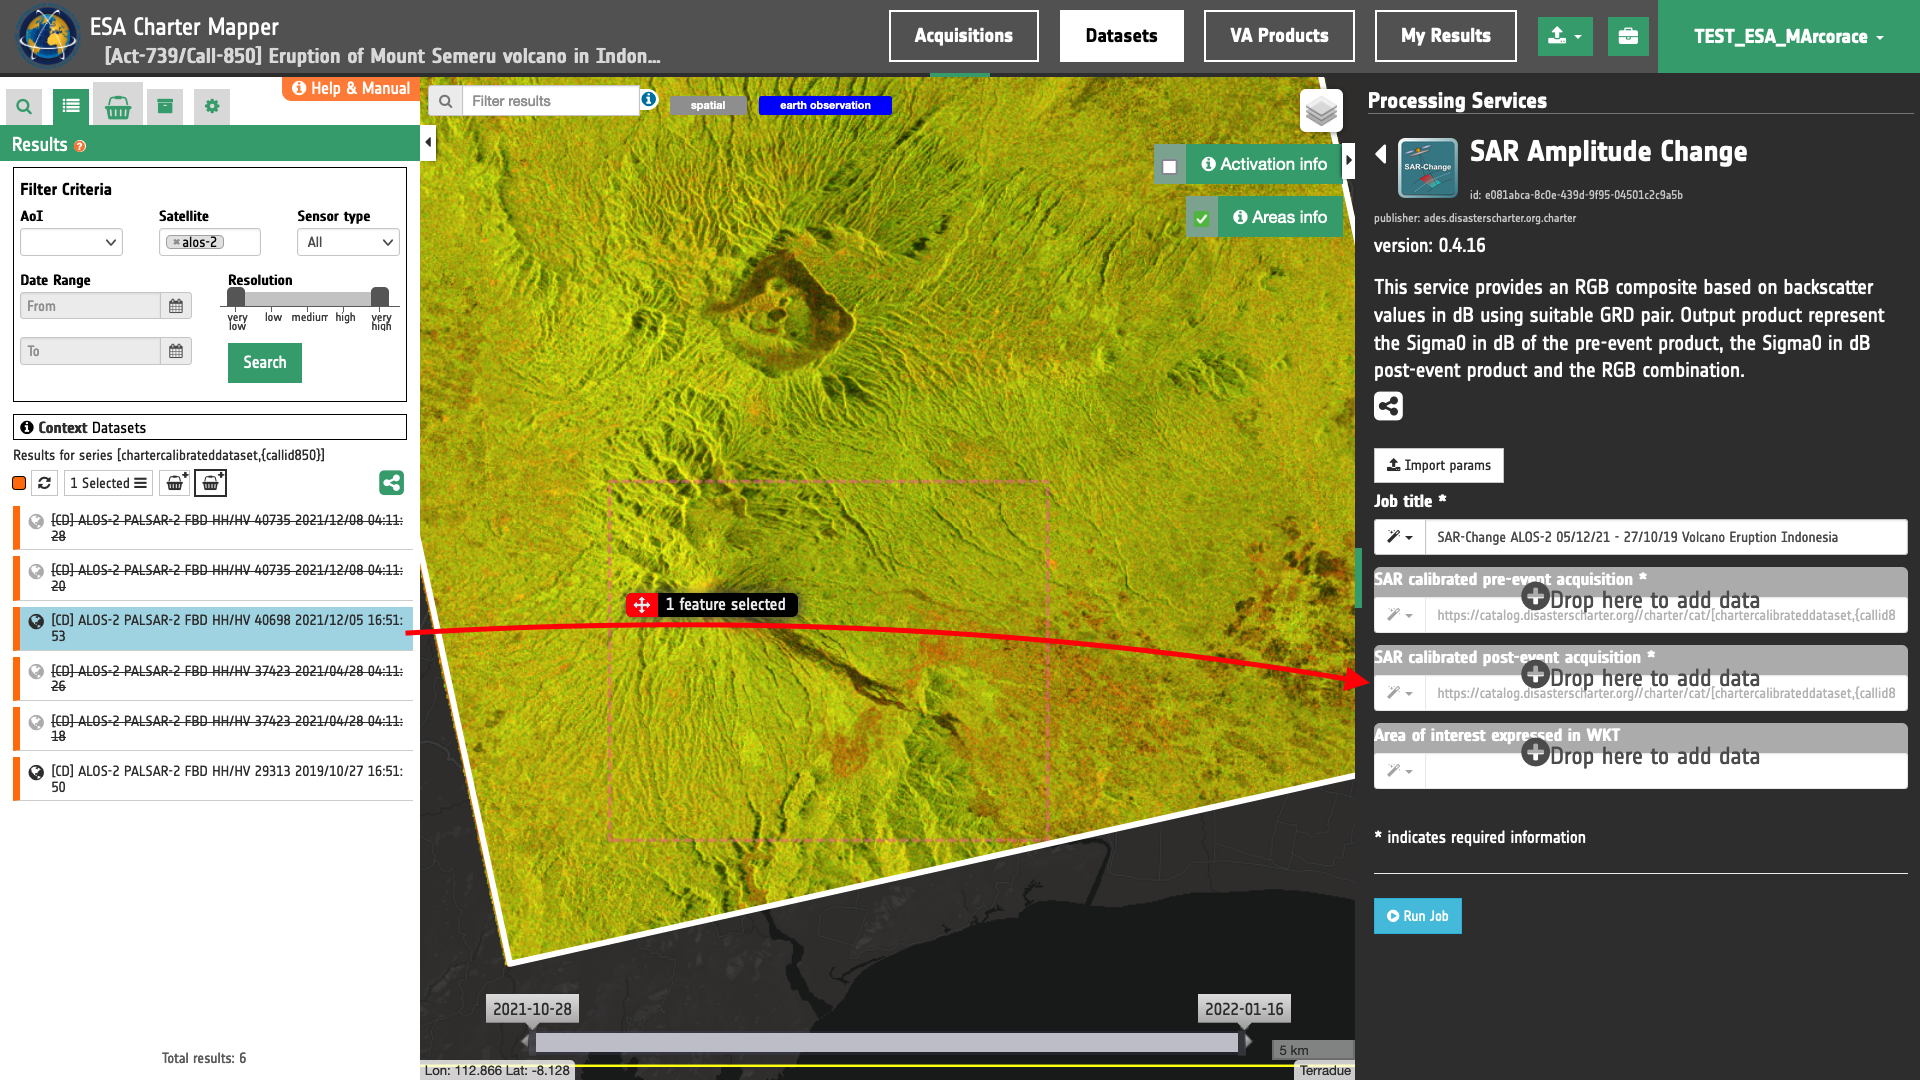Refresh the results list
This screenshot has width=1920, height=1080.
(44, 483)
